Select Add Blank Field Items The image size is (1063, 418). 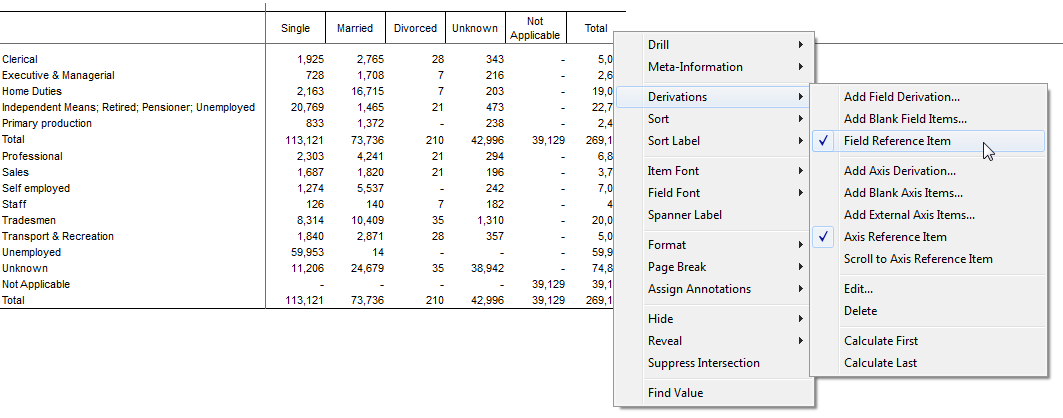pos(905,119)
